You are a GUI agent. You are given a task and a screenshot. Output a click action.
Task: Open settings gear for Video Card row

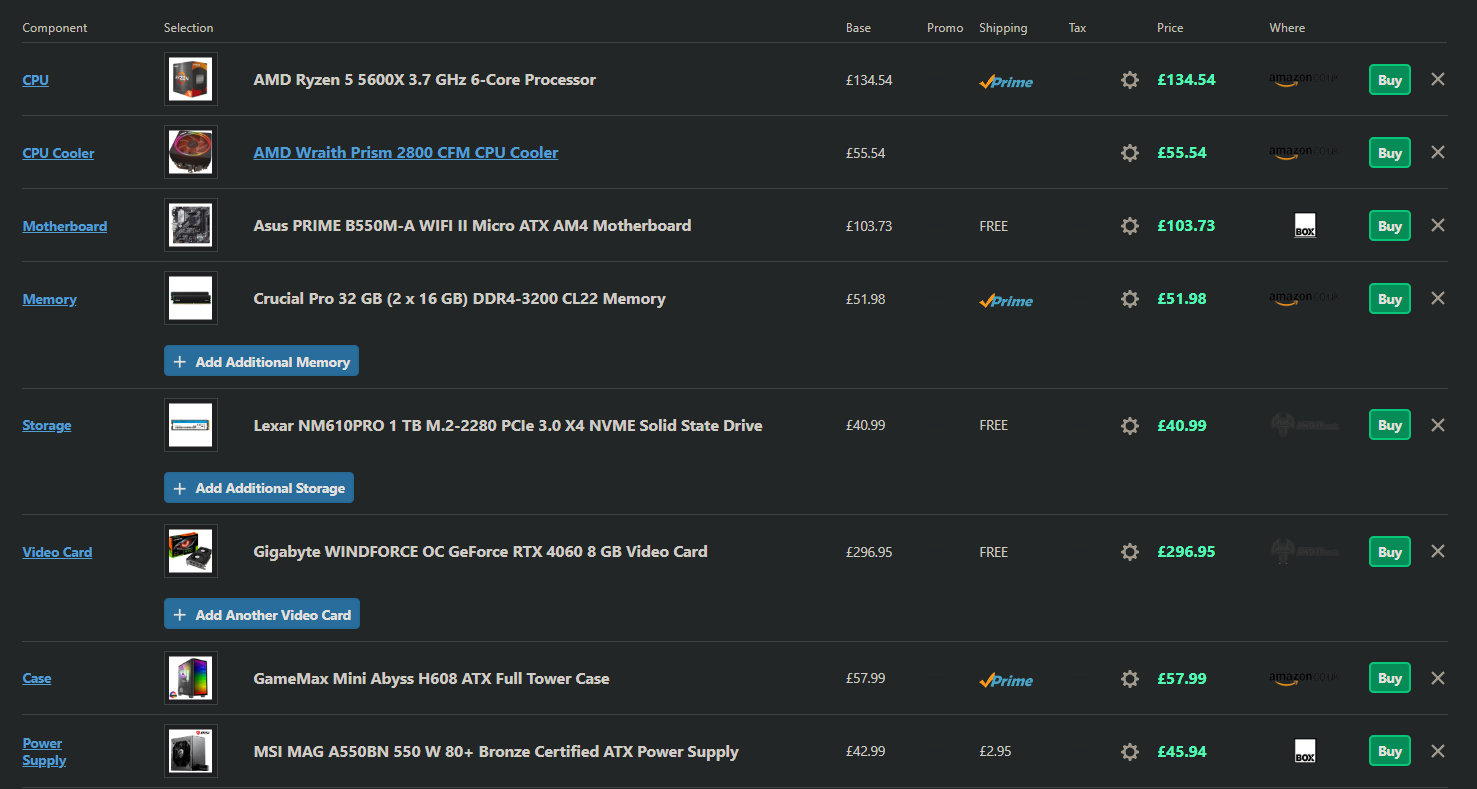pyautogui.click(x=1130, y=552)
